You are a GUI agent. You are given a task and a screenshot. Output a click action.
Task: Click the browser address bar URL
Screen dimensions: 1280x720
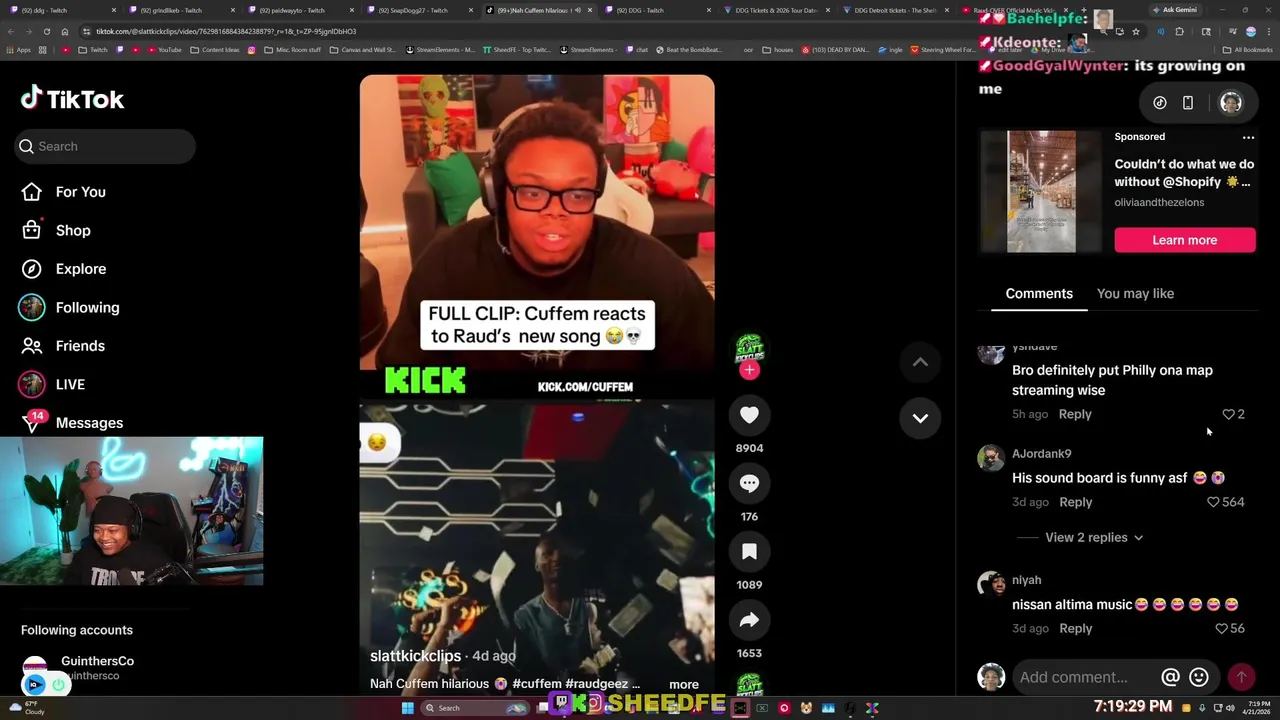click(226, 31)
